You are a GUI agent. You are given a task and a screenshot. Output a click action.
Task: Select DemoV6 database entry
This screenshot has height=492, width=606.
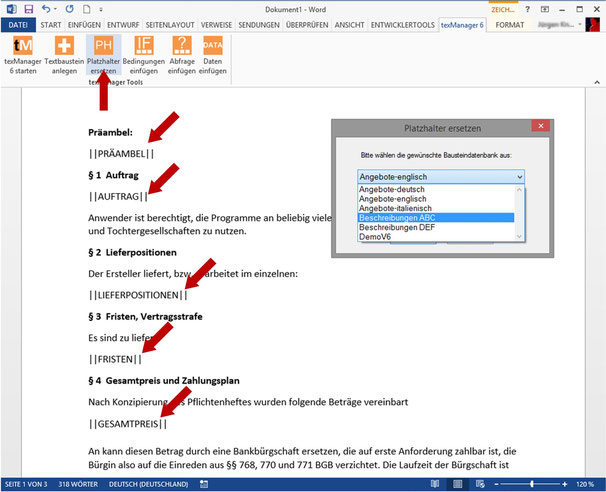pos(436,236)
